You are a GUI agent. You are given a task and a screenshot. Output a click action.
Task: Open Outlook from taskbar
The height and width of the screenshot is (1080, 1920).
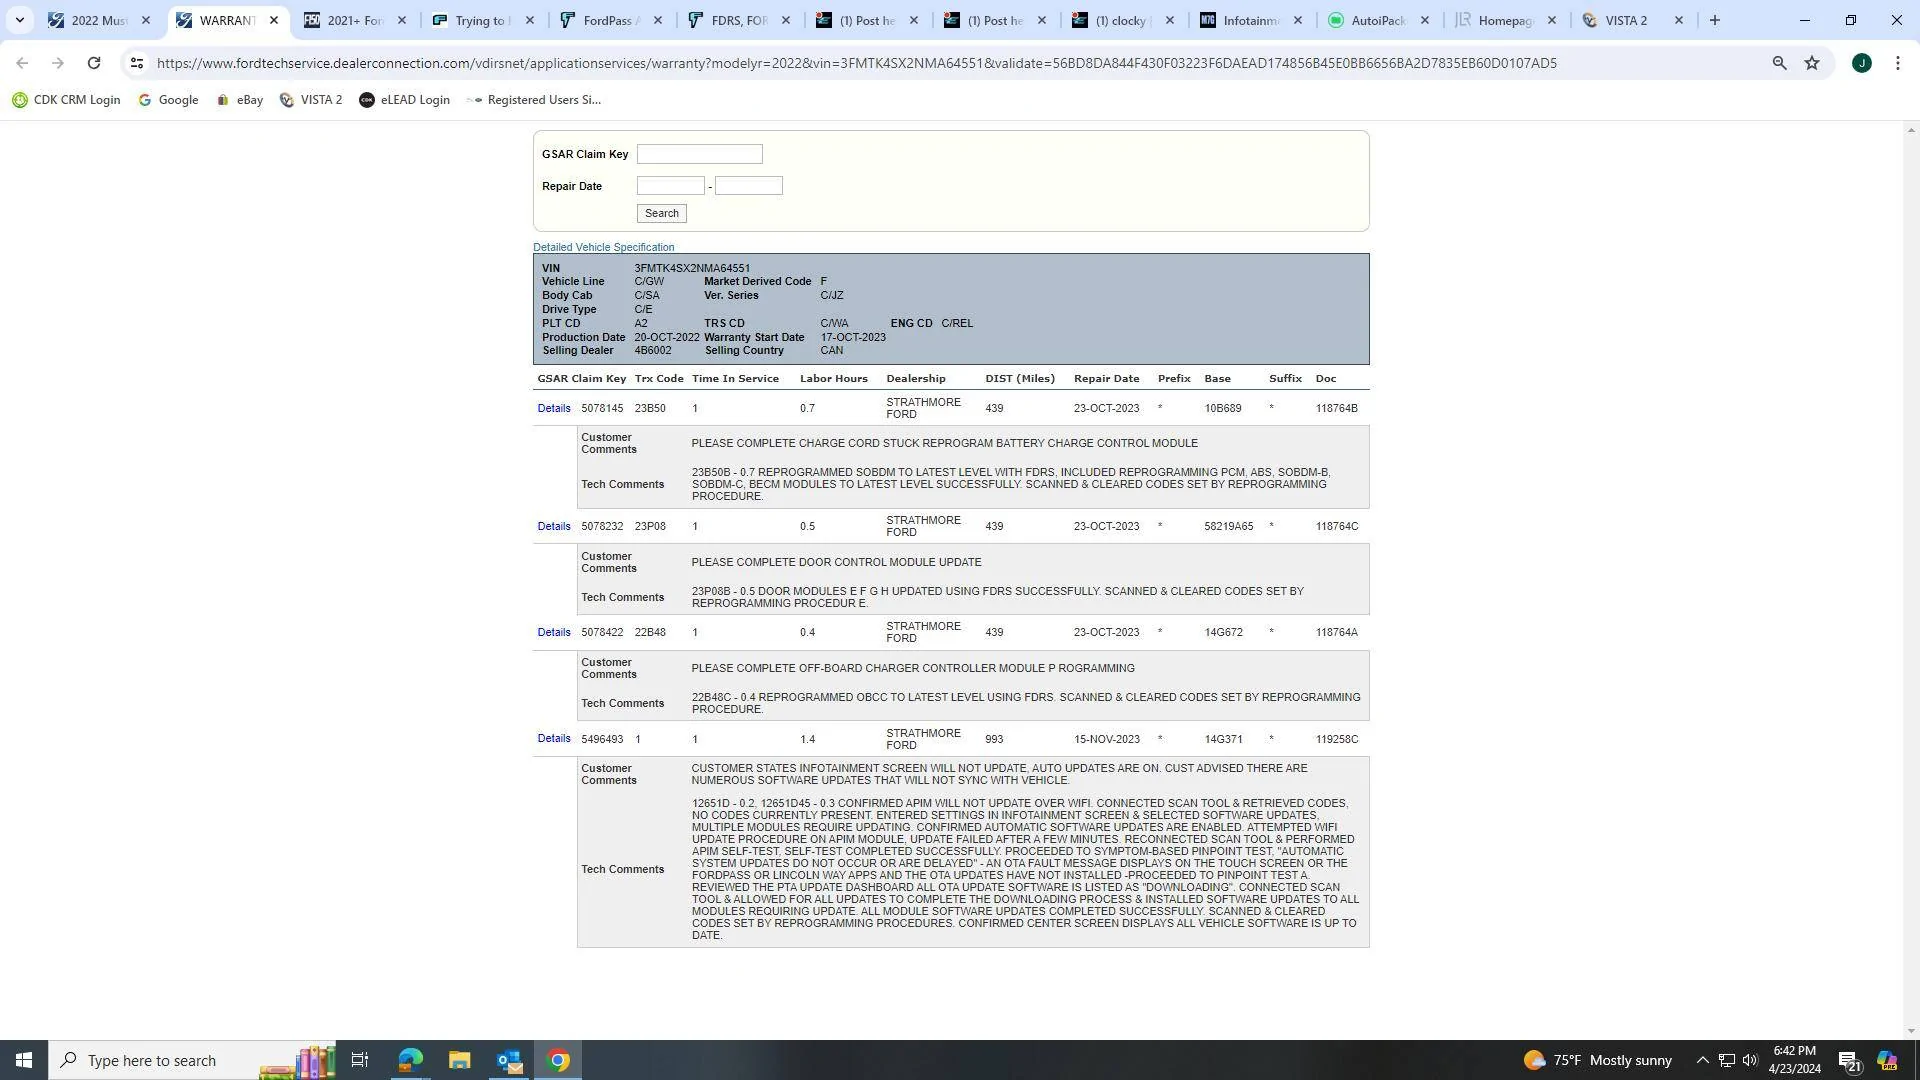pos(509,1060)
